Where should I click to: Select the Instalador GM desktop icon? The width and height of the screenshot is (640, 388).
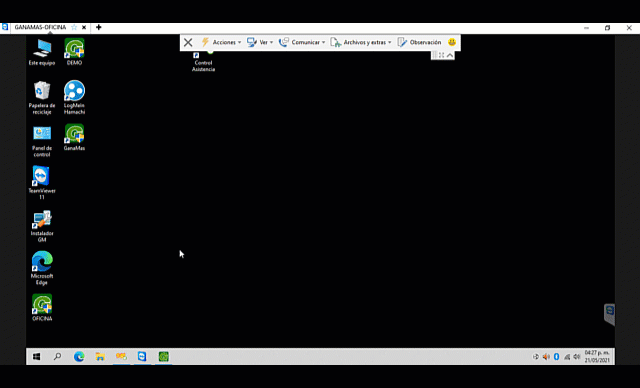(x=42, y=226)
